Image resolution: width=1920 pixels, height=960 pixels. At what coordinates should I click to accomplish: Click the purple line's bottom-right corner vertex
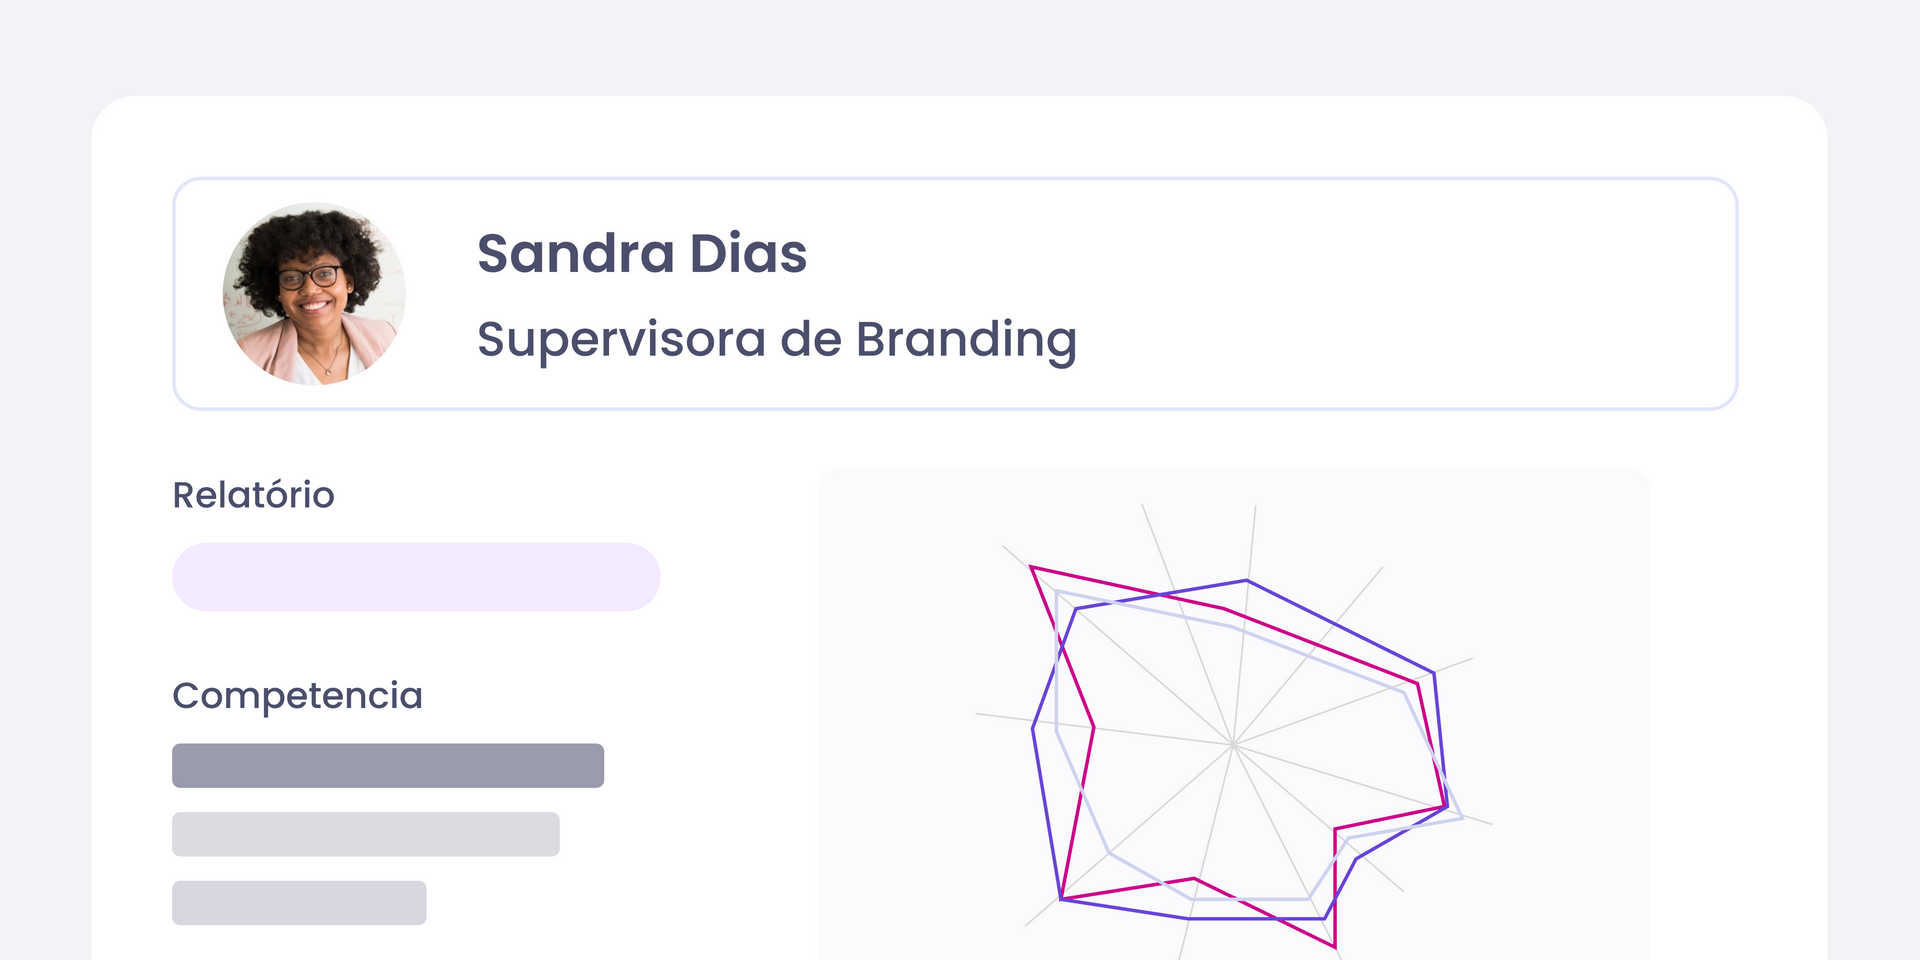1325,917
